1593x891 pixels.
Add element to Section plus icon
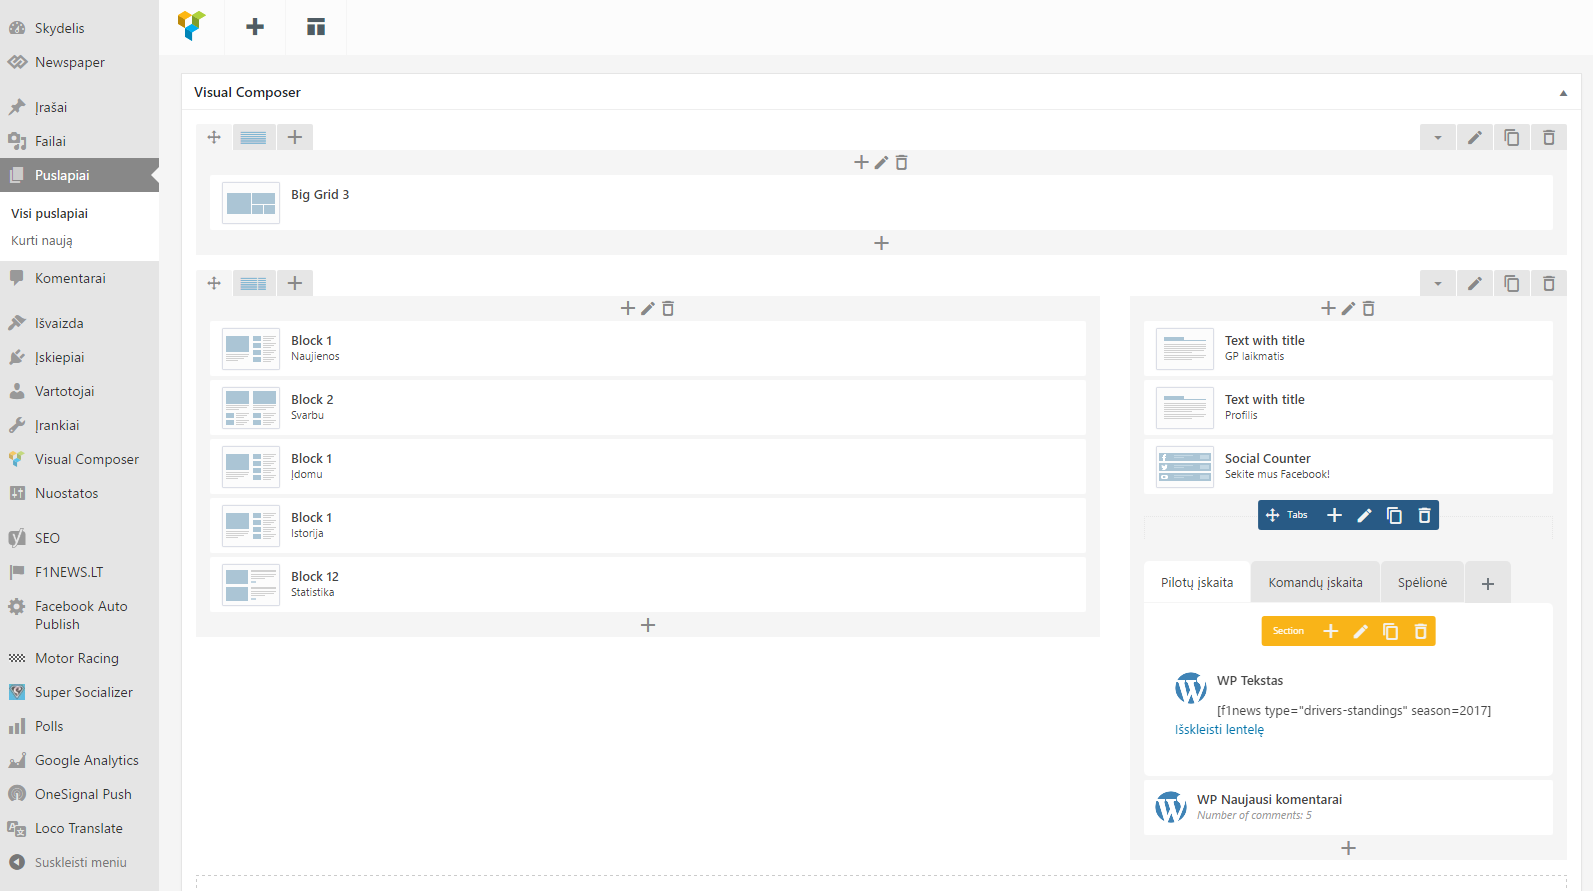[x=1330, y=631]
